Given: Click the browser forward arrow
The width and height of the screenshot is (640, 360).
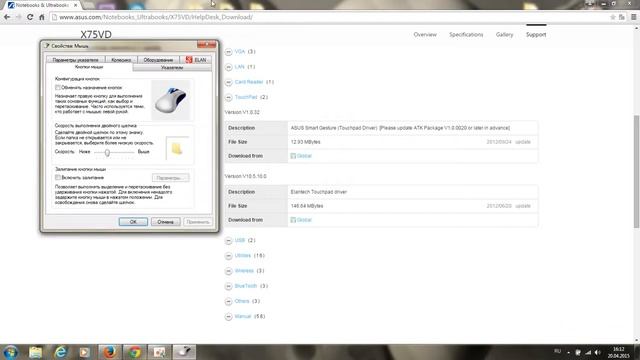Looking at the screenshot, I should (x=18, y=17).
